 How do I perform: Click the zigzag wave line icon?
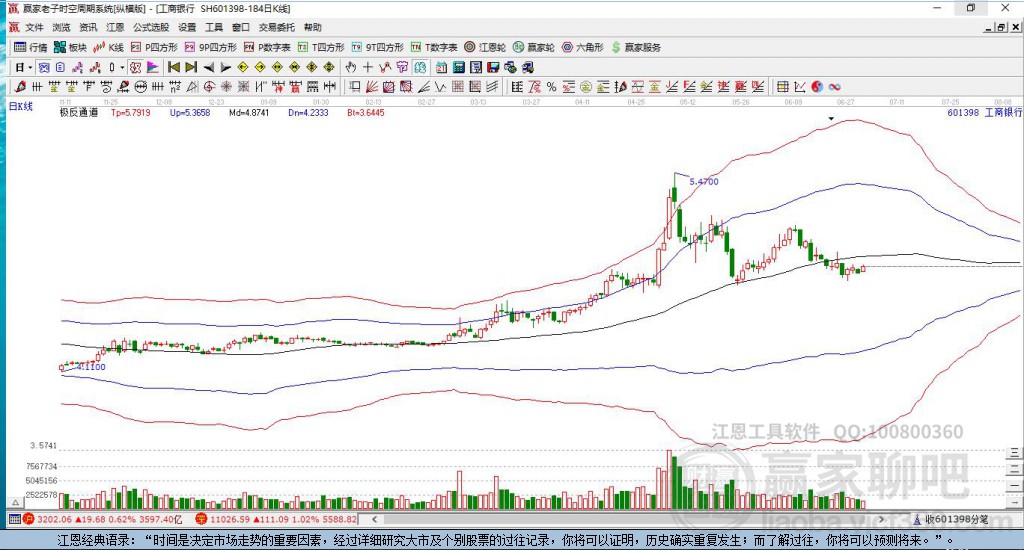pyautogui.click(x=440, y=87)
